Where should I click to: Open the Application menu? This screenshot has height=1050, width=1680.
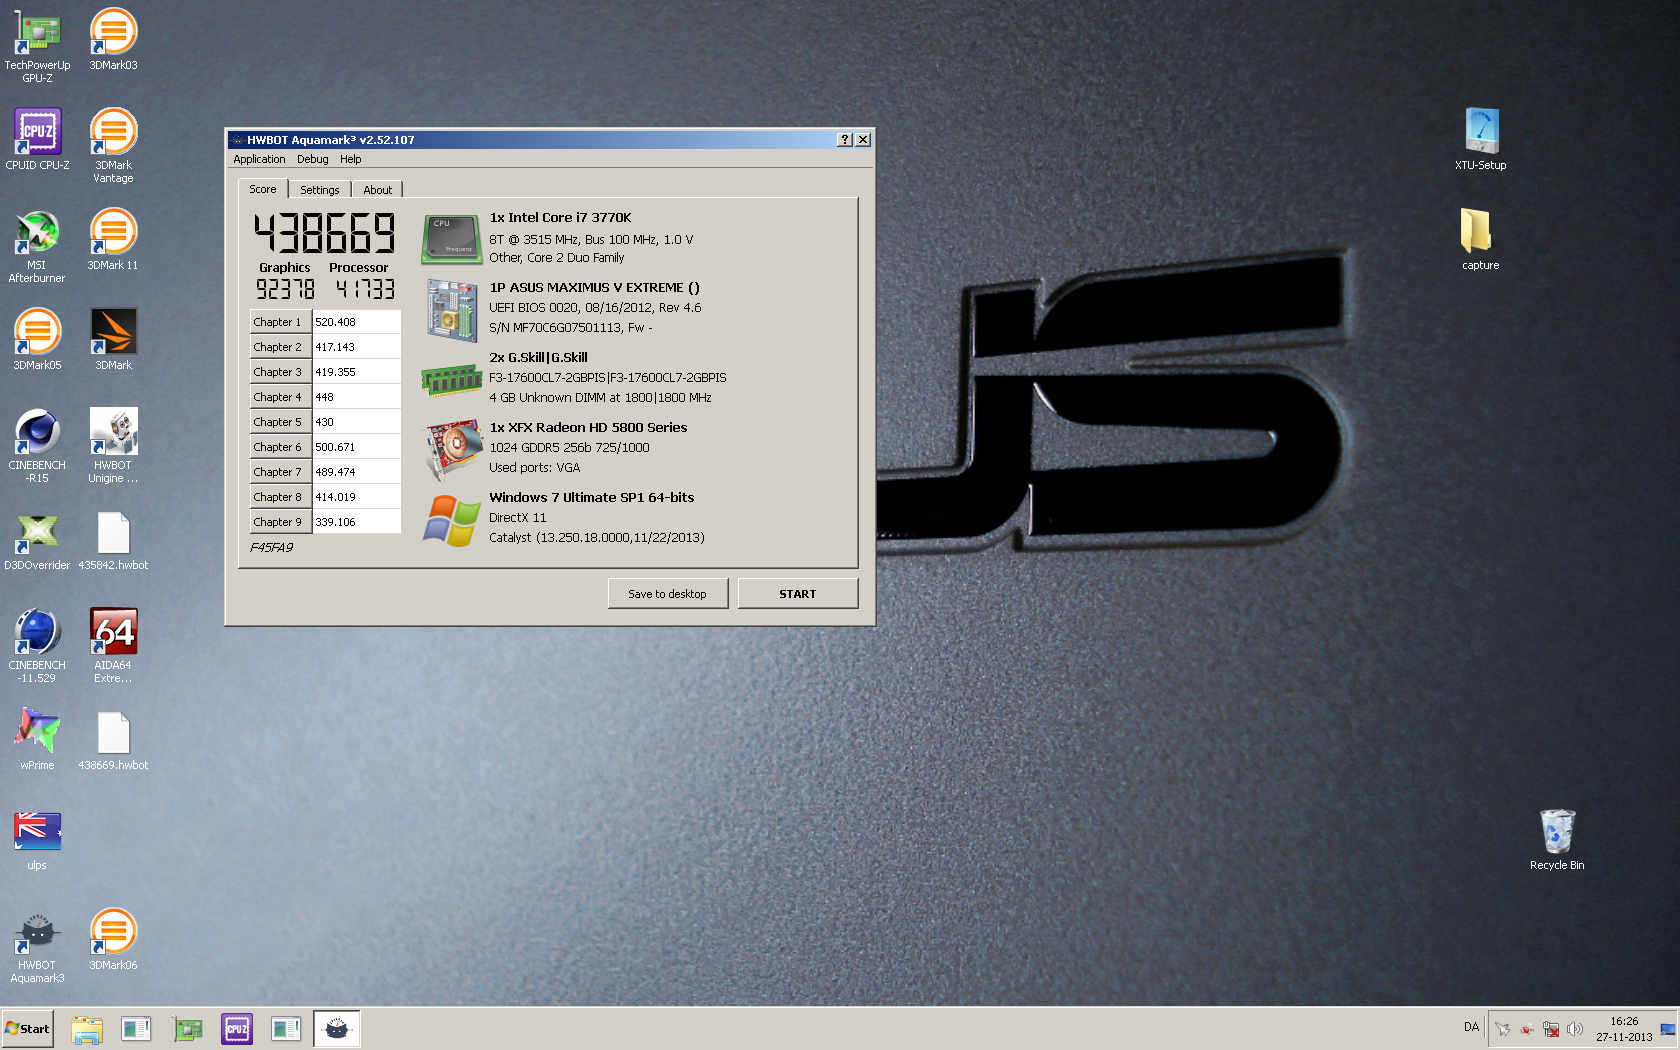coord(259,159)
